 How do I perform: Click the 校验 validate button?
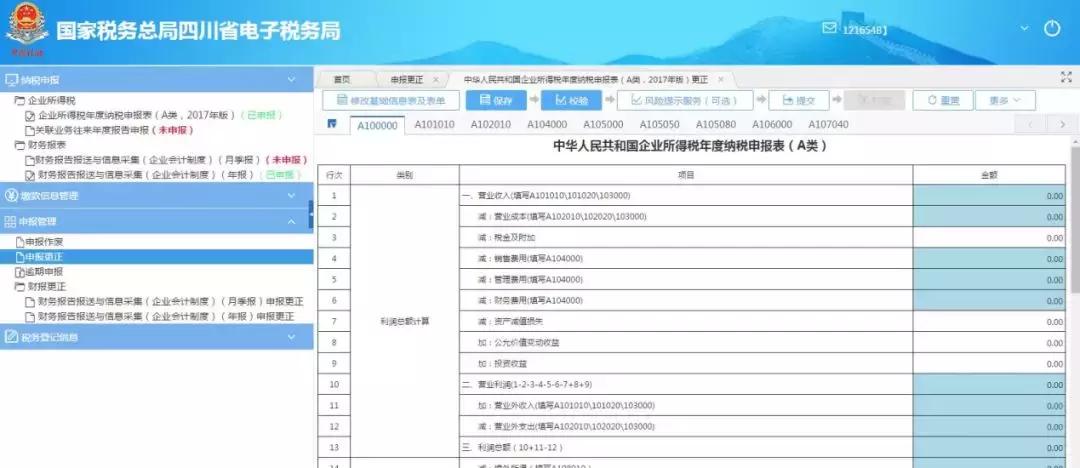pos(572,101)
